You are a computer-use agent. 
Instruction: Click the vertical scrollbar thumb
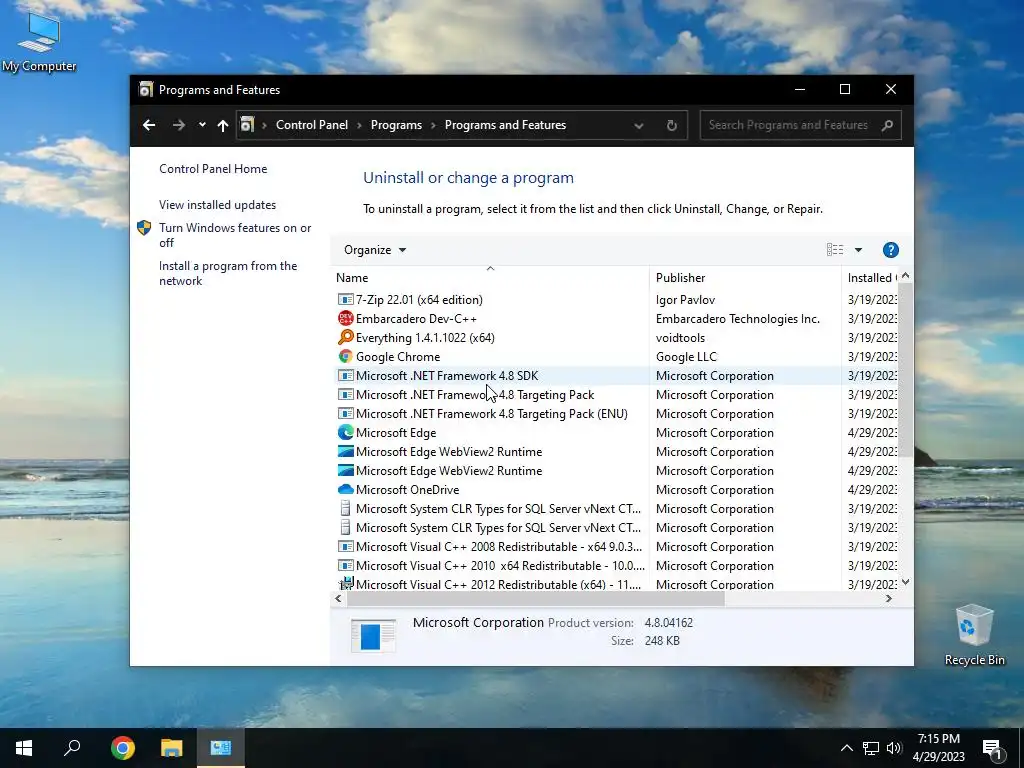(905, 370)
